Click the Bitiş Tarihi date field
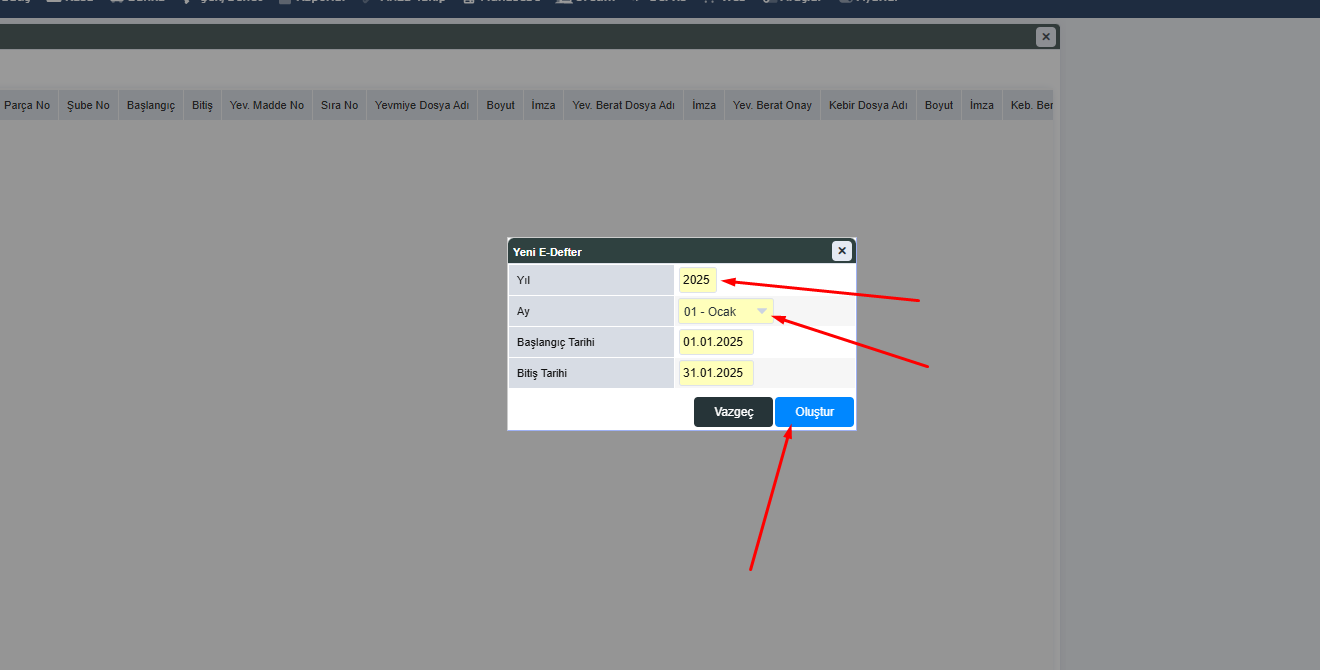 (x=715, y=373)
